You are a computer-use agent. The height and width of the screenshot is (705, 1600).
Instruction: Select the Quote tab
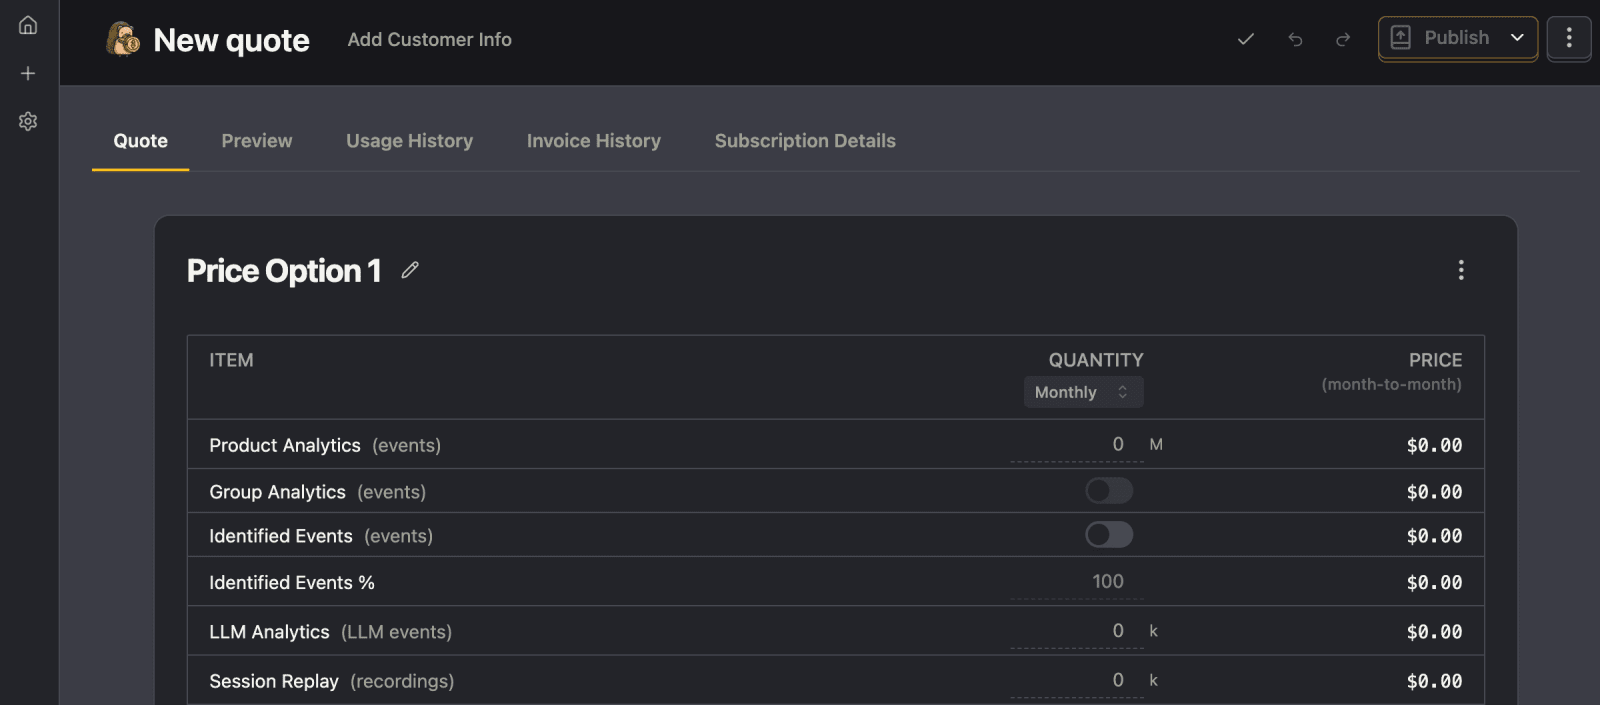pos(141,141)
